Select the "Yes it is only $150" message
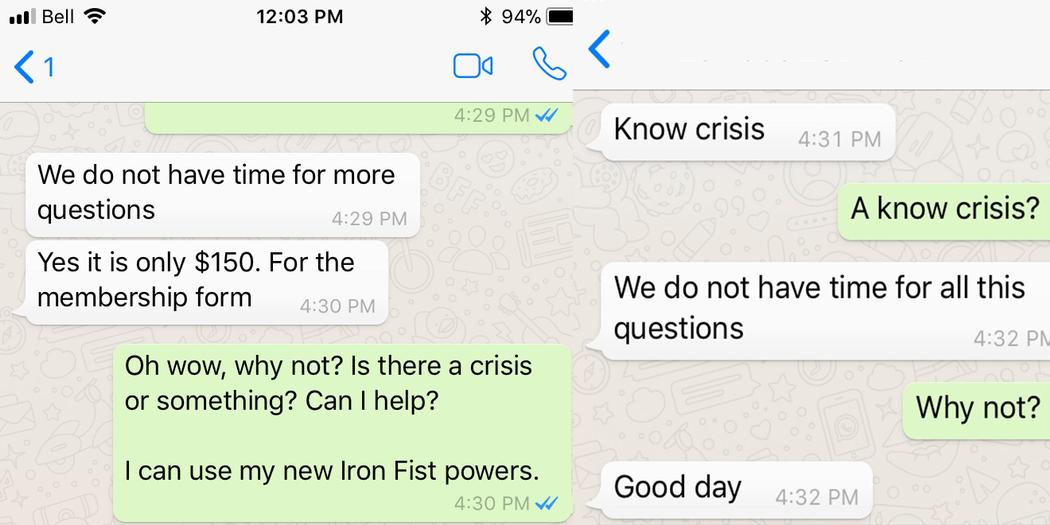 point(207,282)
